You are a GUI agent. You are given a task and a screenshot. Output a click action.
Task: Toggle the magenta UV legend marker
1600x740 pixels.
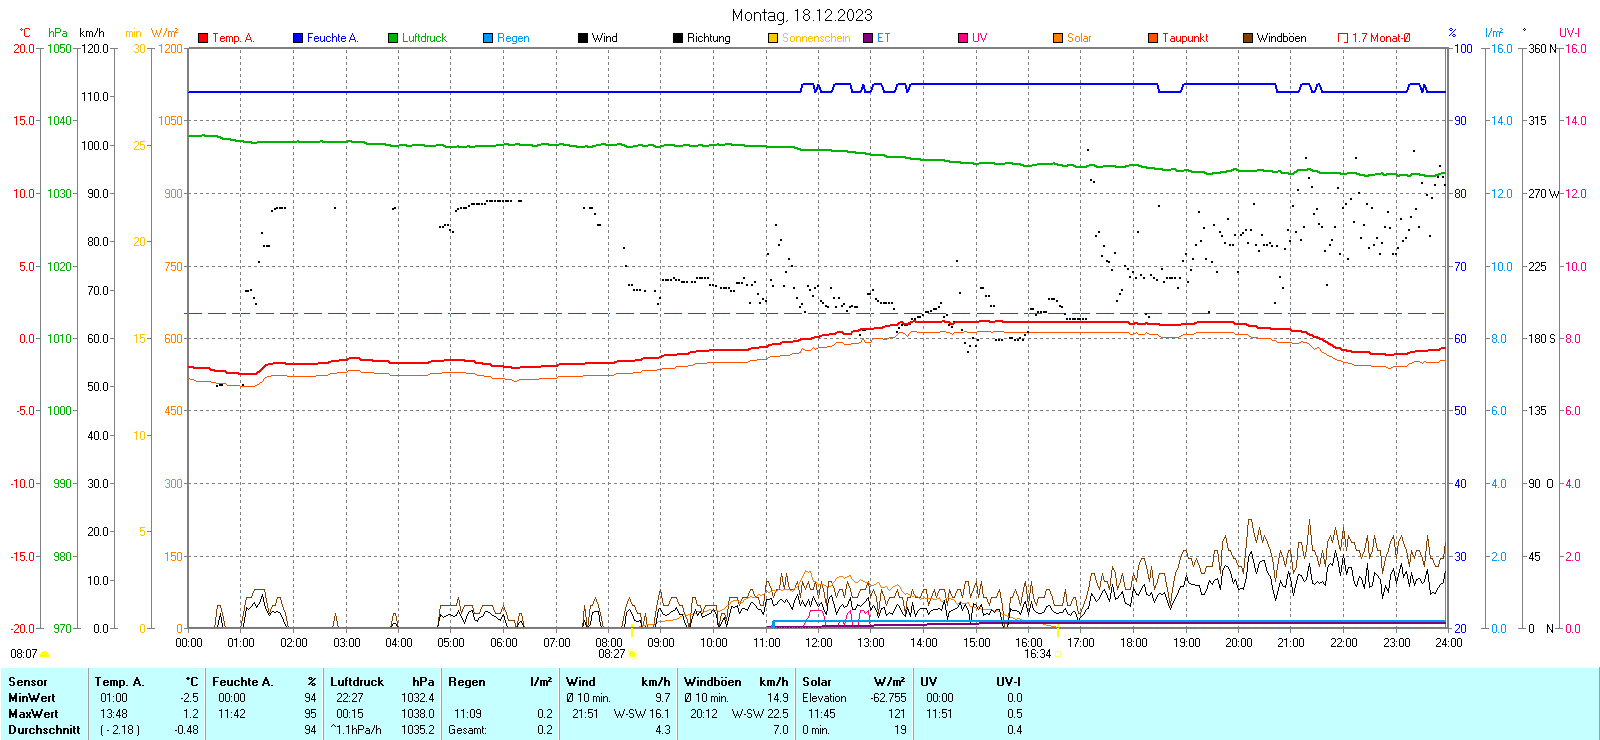[963, 38]
